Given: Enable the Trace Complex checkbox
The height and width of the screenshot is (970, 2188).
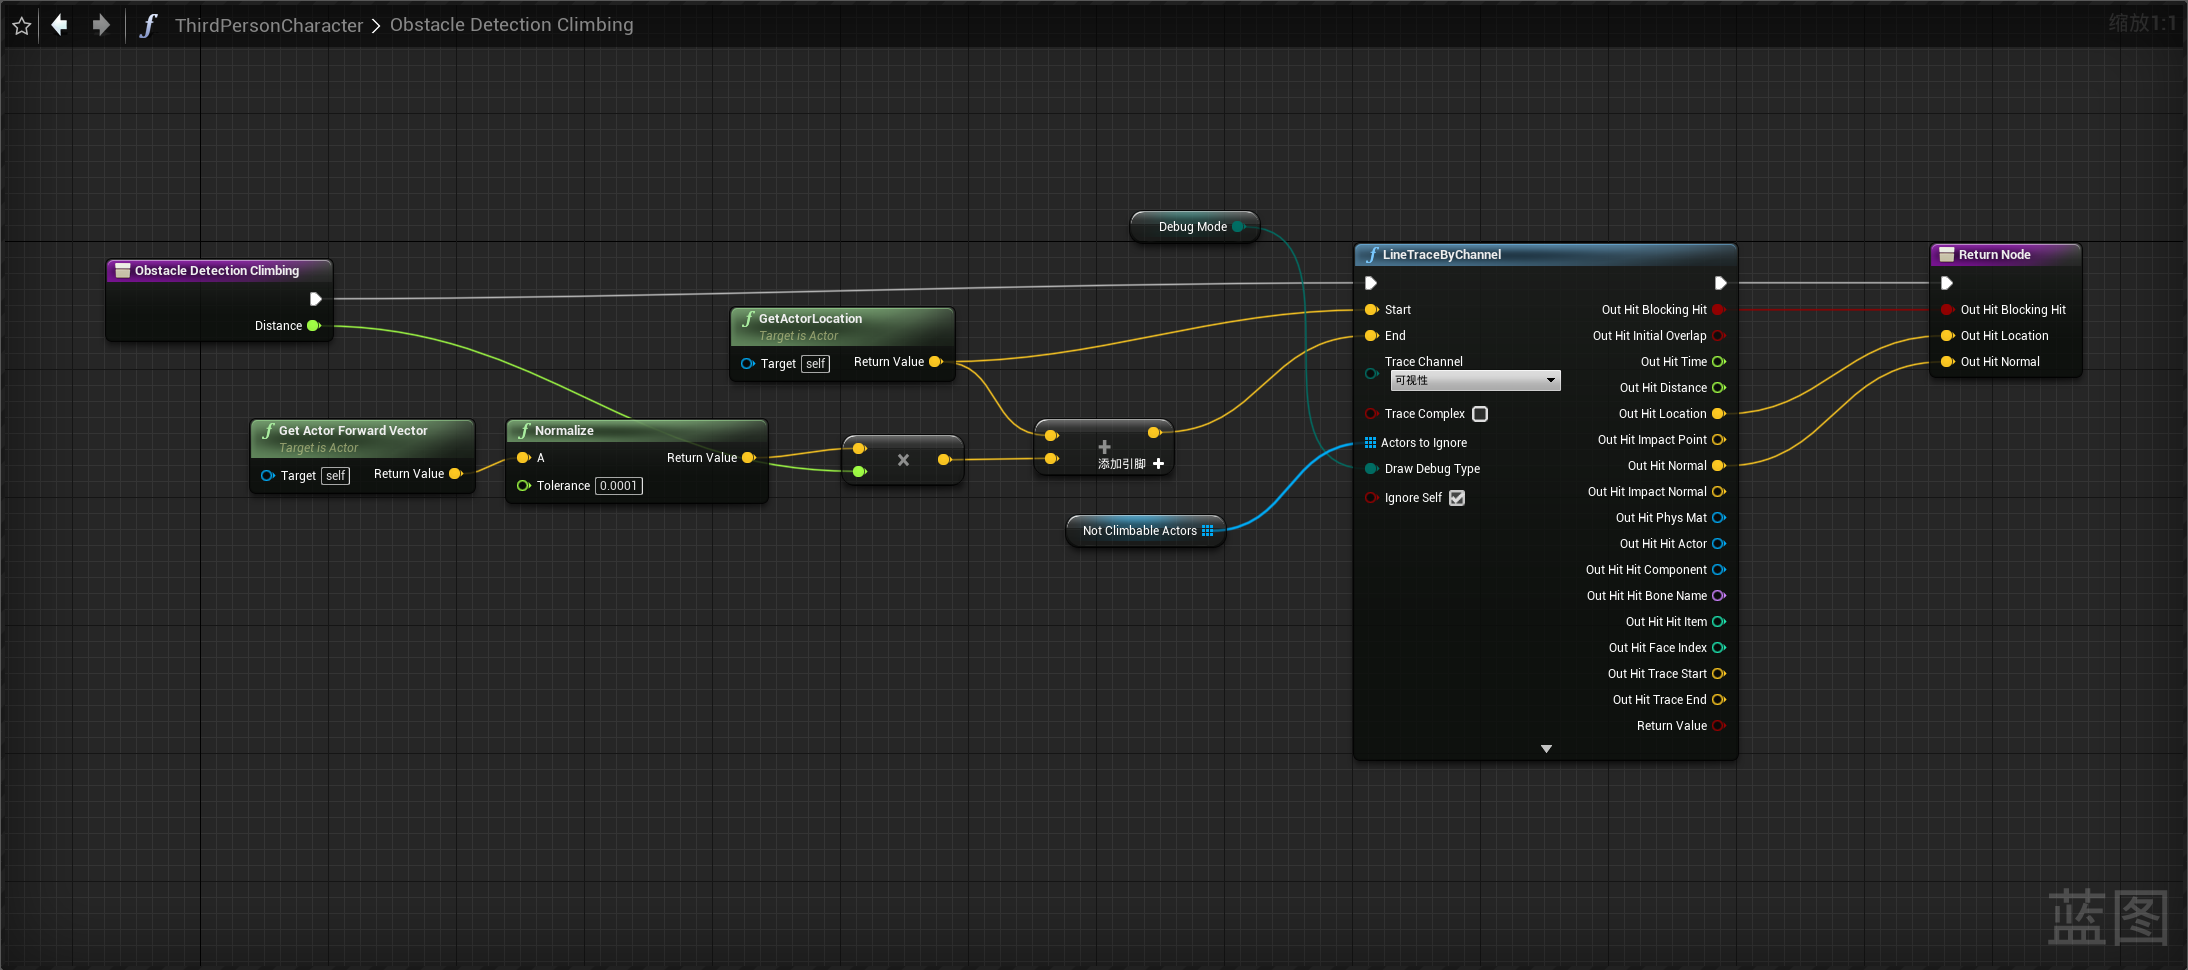Looking at the screenshot, I should click(x=1480, y=414).
